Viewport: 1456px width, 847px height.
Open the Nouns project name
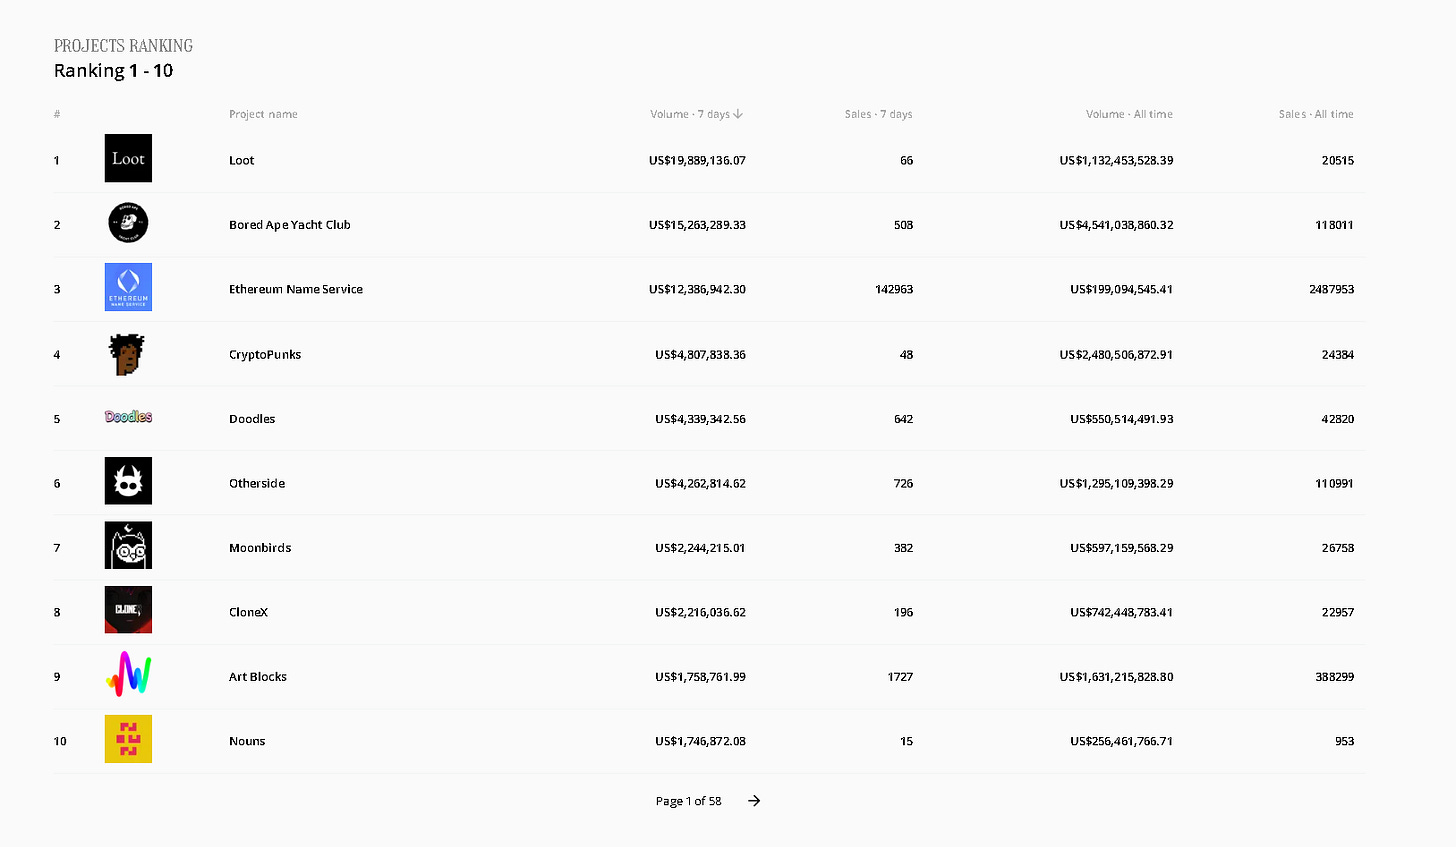(247, 741)
